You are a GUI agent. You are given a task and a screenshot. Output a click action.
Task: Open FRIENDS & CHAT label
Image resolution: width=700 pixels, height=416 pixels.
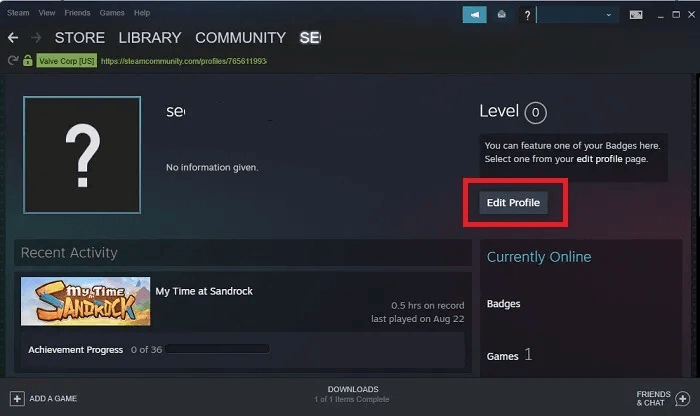[x=654, y=398]
